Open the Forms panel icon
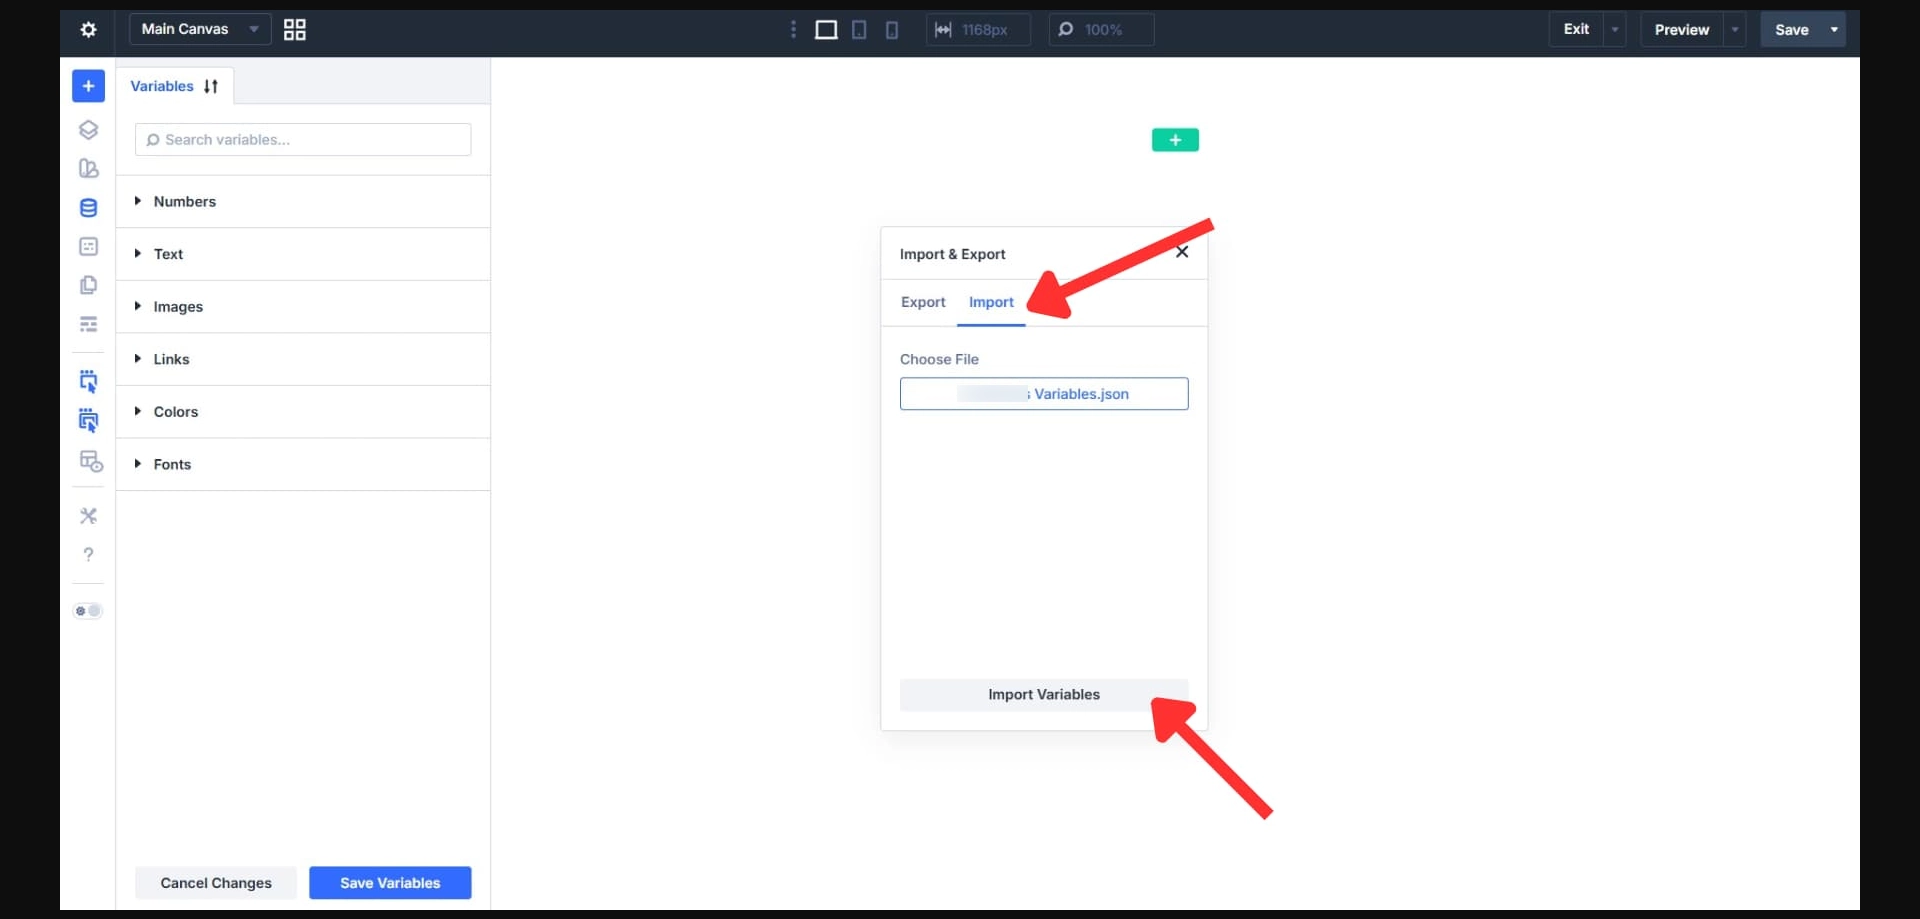1920x919 pixels. pos(89,246)
